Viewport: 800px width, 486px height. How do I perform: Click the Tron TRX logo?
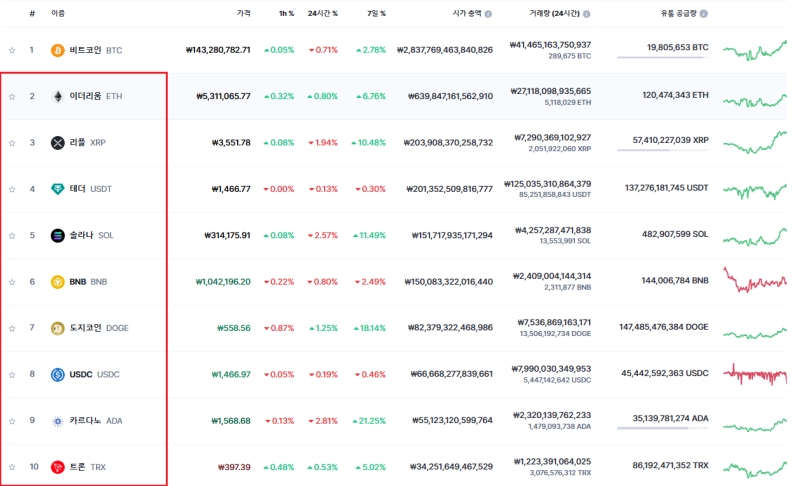(x=58, y=467)
